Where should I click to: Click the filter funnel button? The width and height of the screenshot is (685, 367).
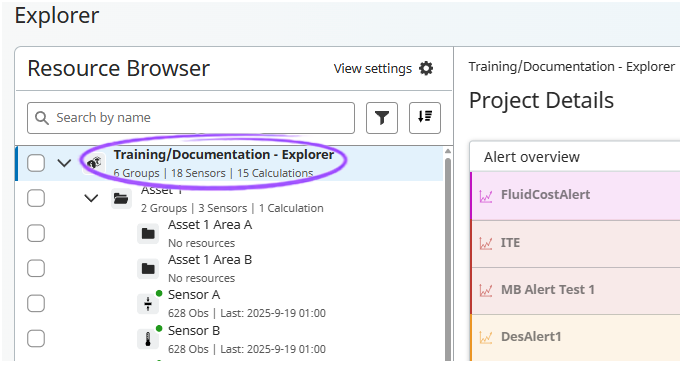382,118
